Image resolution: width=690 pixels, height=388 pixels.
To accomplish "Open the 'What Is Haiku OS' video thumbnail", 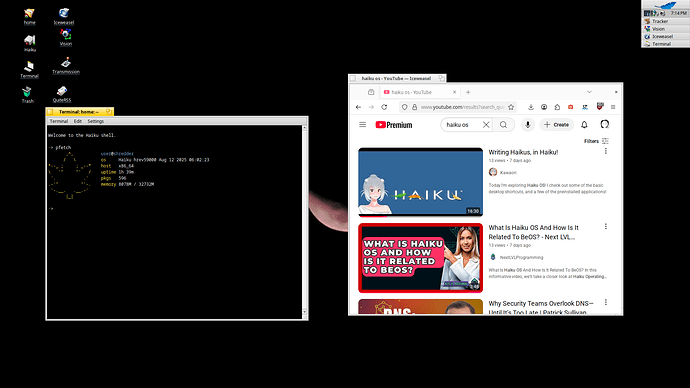I will [420, 258].
